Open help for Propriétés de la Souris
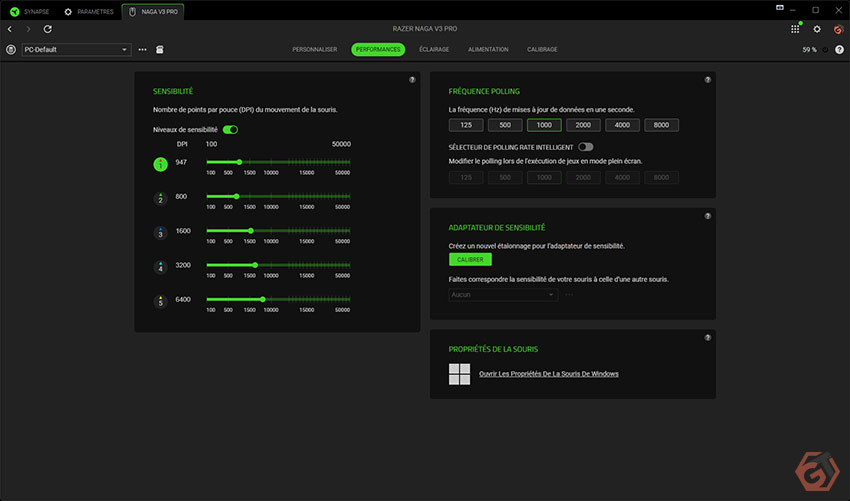This screenshot has height=501, width=850. [707, 337]
